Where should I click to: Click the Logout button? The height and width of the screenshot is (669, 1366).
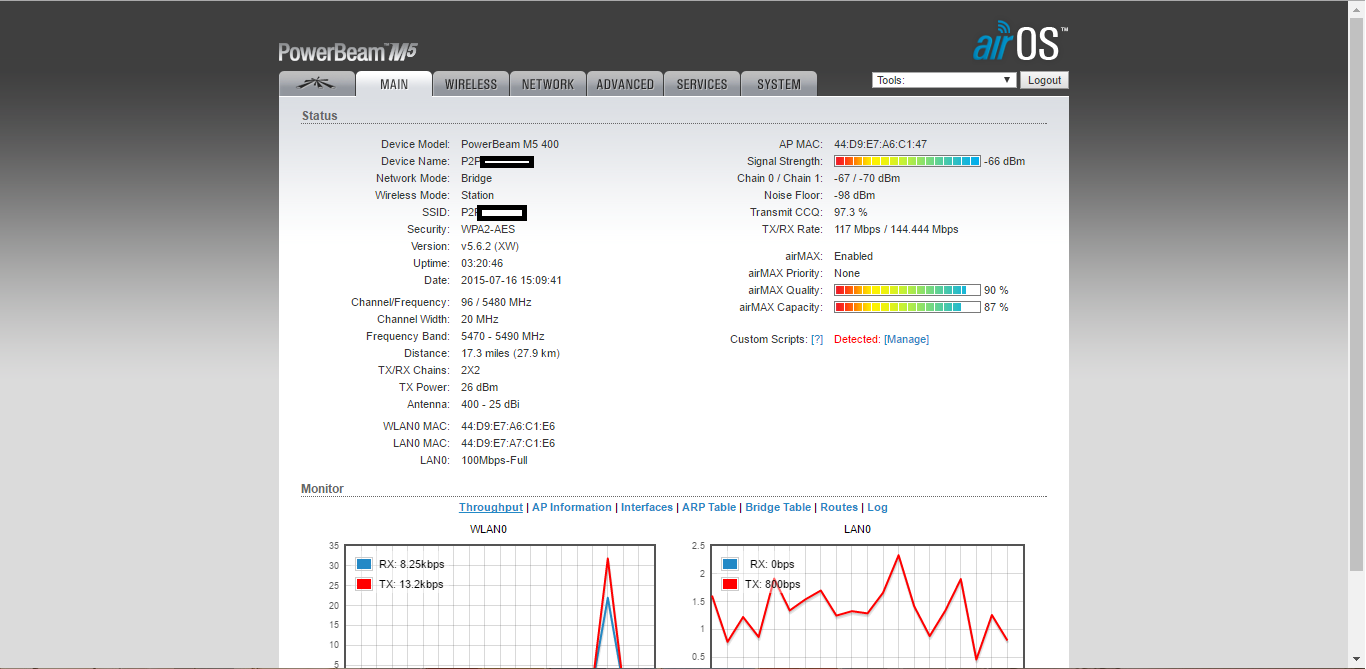pyautogui.click(x=1044, y=80)
